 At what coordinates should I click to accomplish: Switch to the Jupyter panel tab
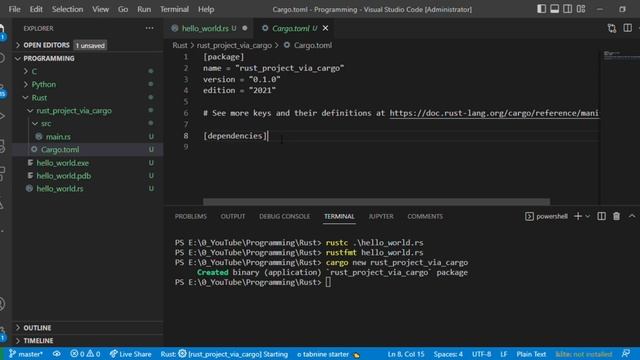click(x=381, y=216)
